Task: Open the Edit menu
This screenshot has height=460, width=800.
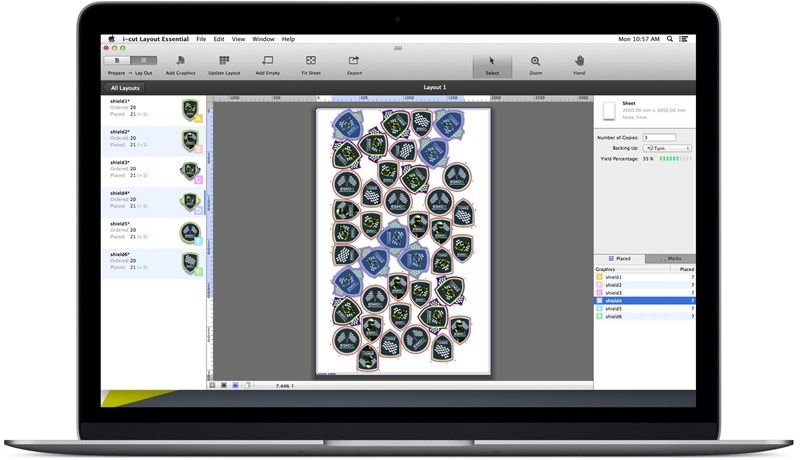Action: [x=219, y=39]
